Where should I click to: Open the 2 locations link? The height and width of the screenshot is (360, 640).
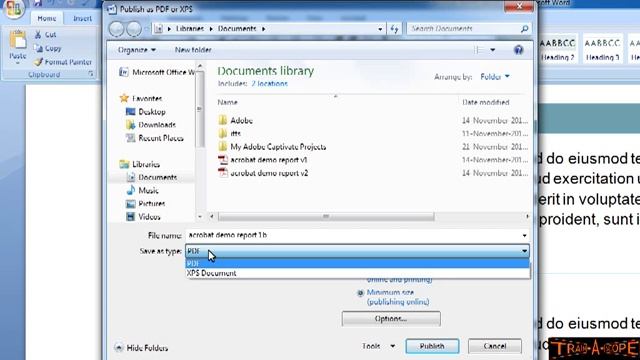269,84
